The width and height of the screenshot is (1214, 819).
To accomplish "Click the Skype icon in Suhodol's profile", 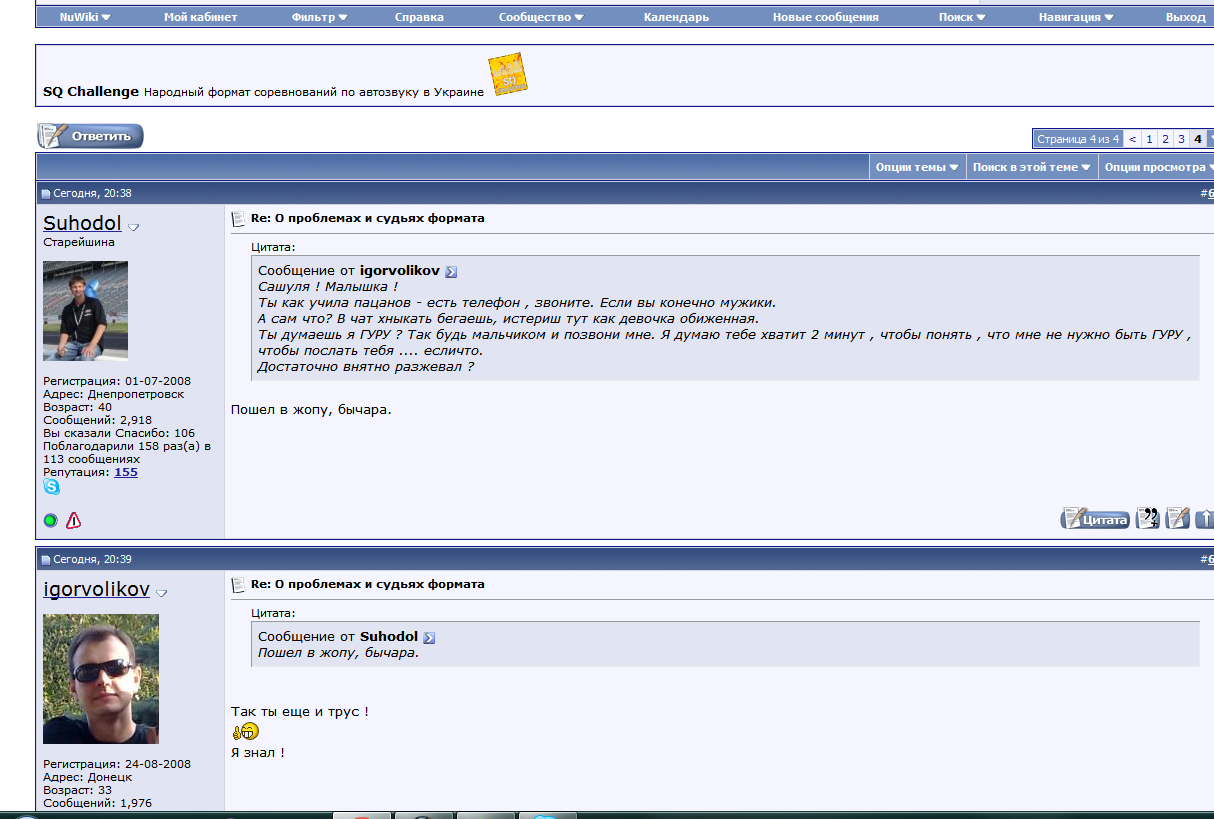I will pos(51,487).
